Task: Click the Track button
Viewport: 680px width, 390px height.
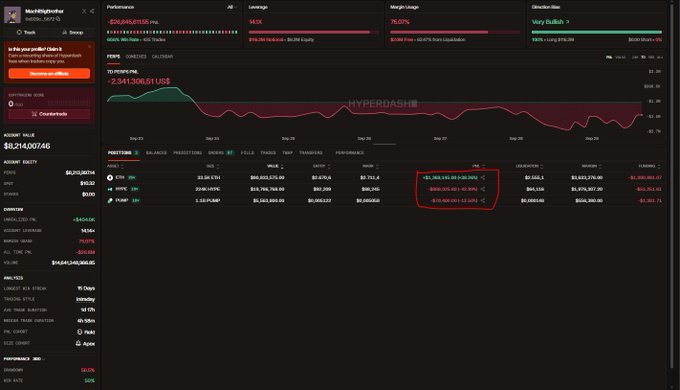Action: [x=26, y=33]
